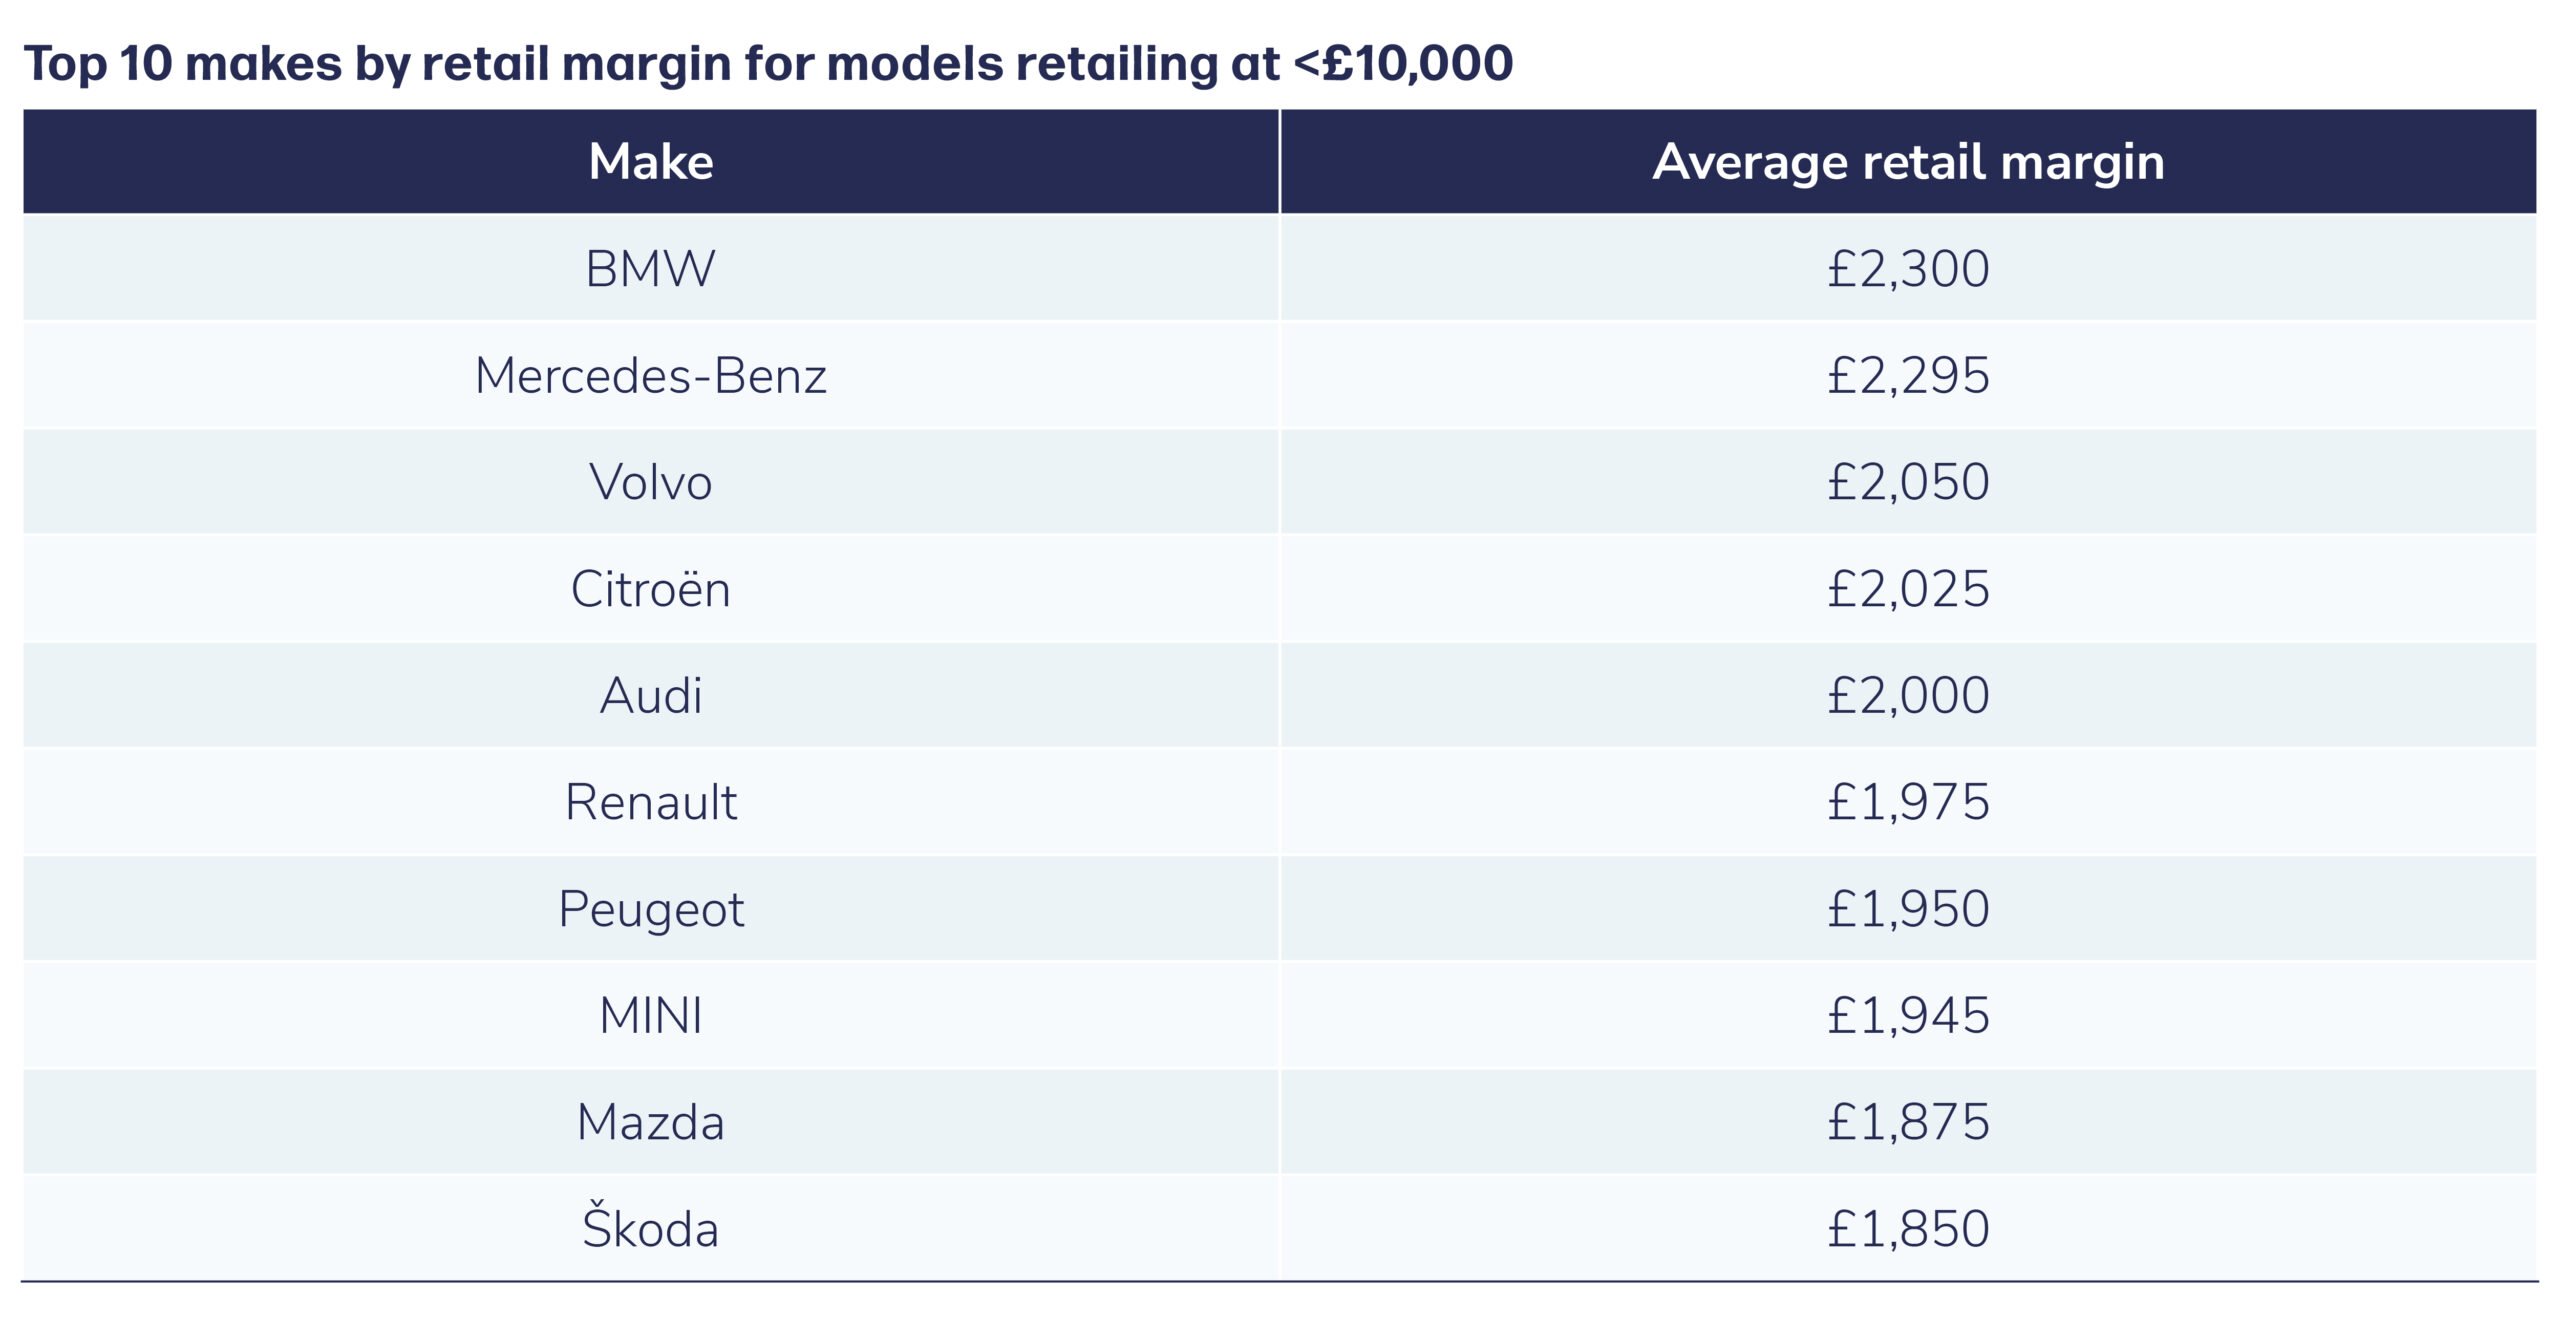This screenshot has height=1338, width=2560.
Task: Select the Peugeot make cell
Action: (x=651, y=909)
